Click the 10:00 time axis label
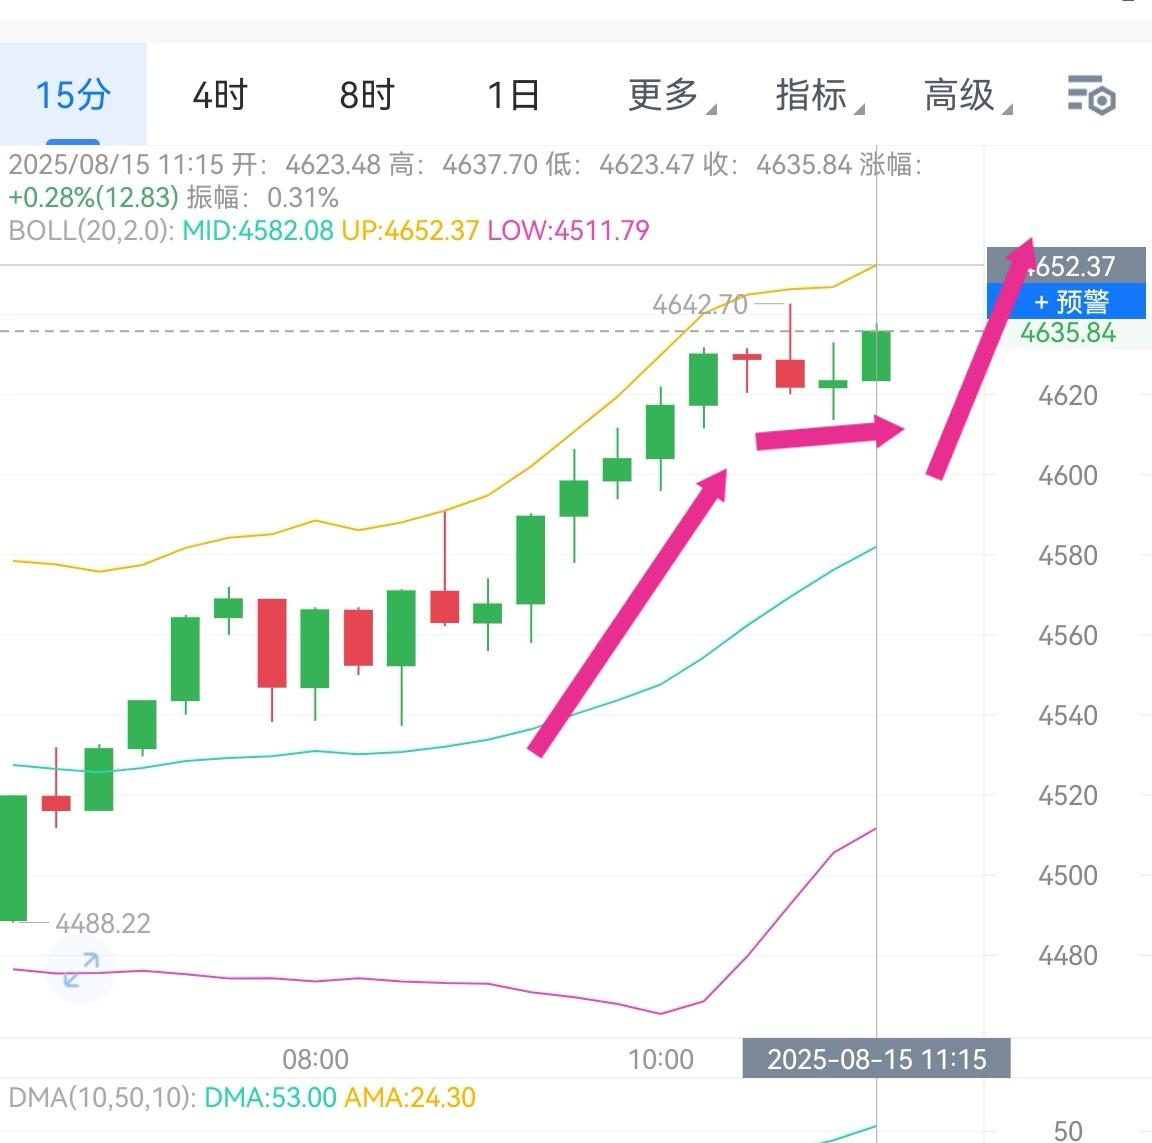The width and height of the screenshot is (1152, 1143). click(x=660, y=1059)
